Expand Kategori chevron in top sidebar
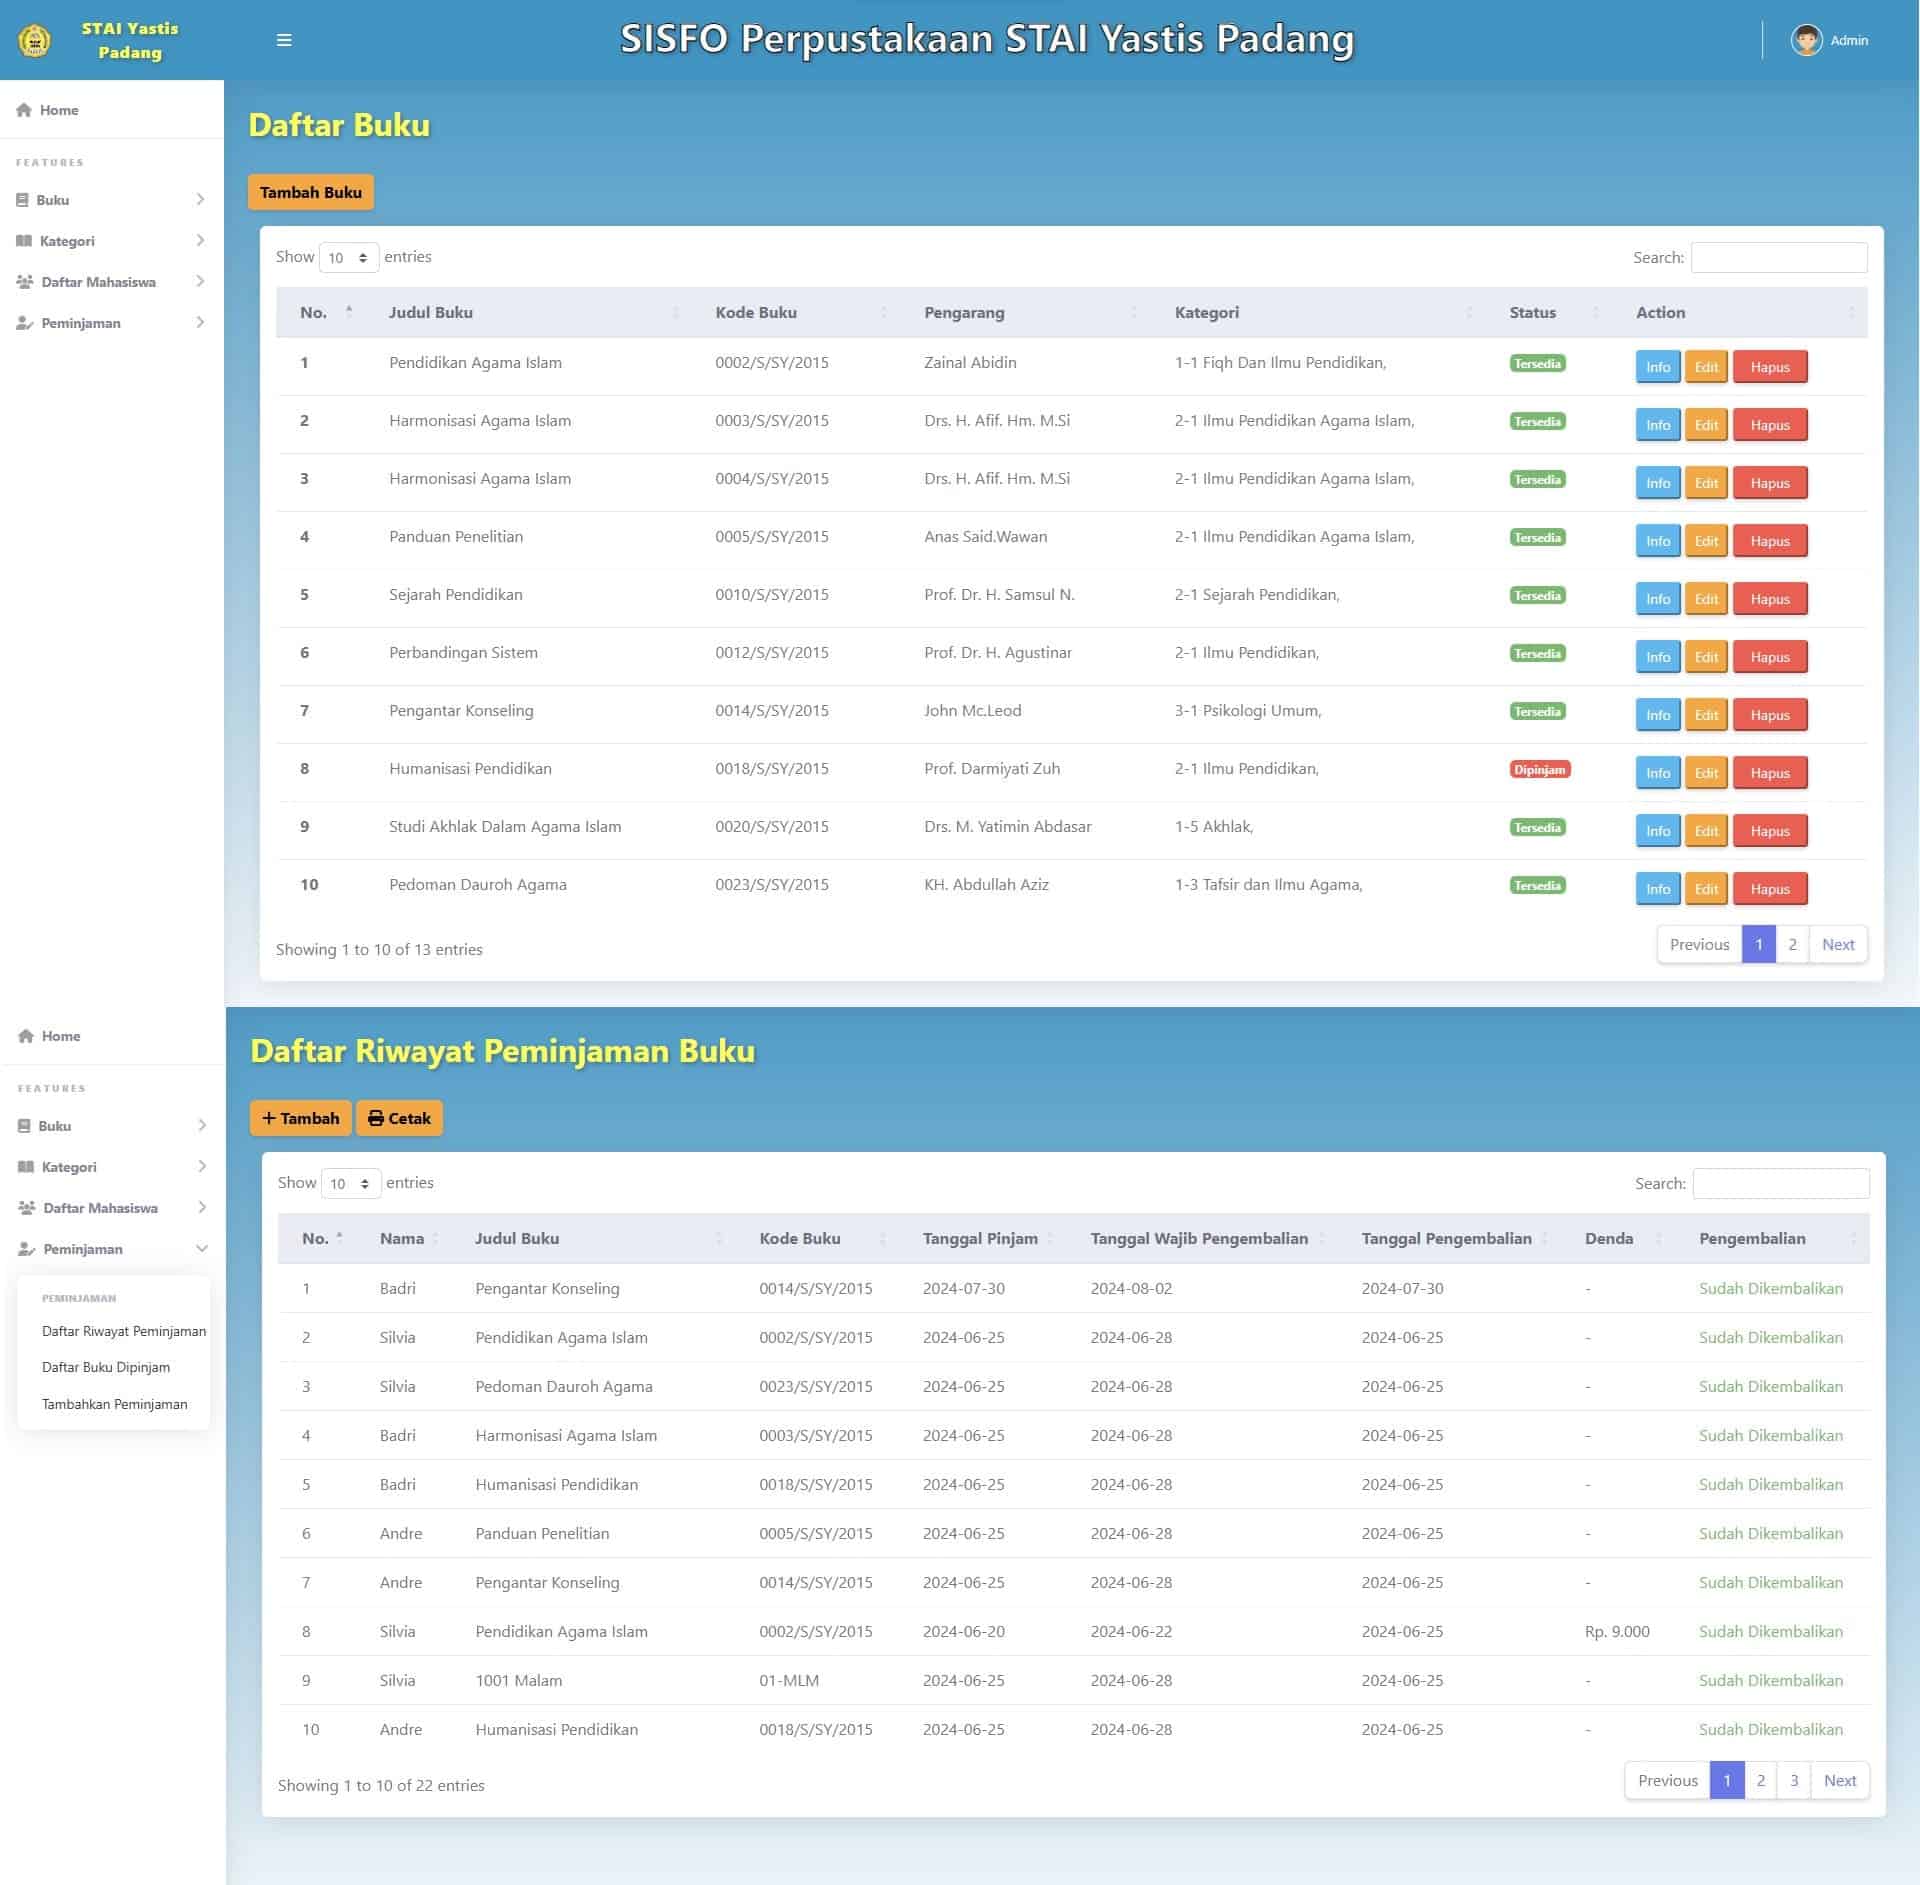1920x1885 pixels. [x=200, y=241]
